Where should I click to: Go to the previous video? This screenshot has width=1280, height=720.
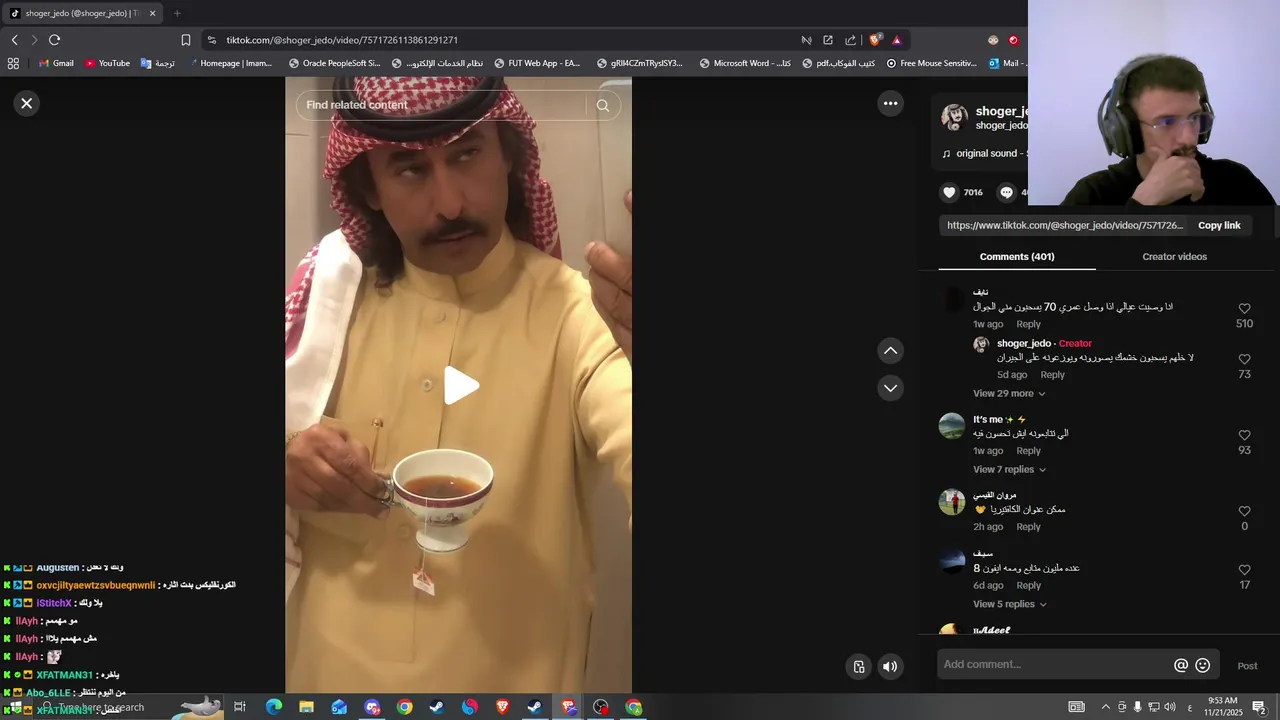point(890,351)
